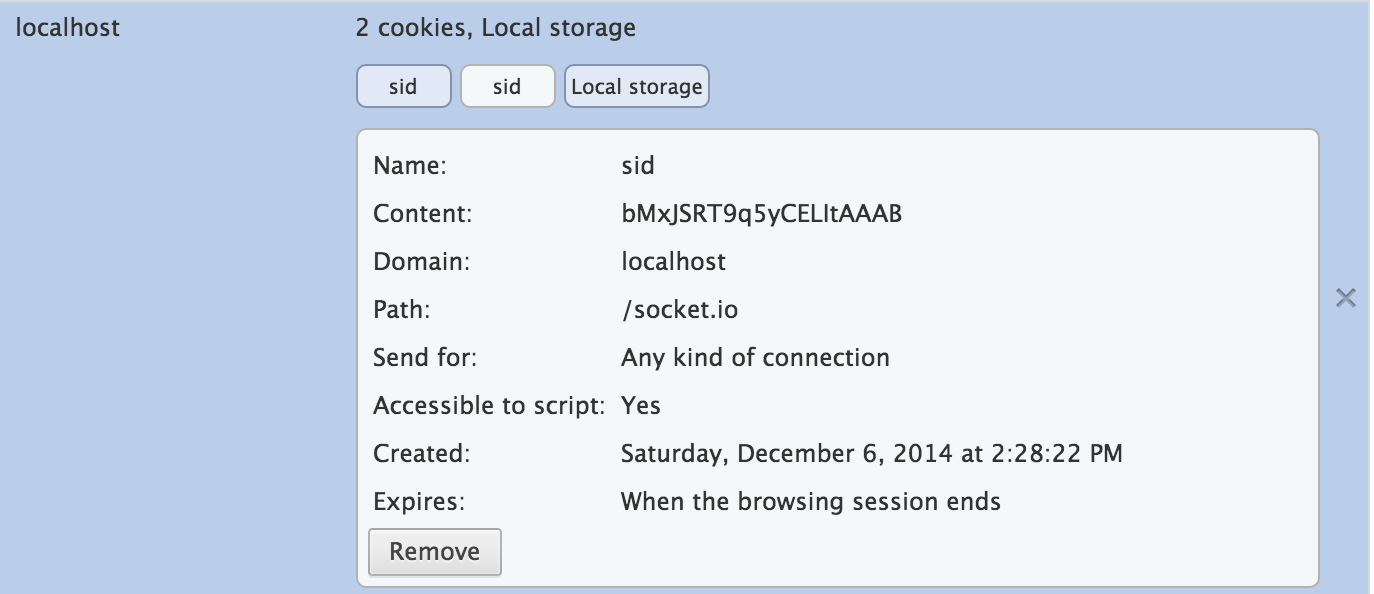The height and width of the screenshot is (594, 1374).
Task: Click the Accessible to script 'Yes' value
Action: [x=640, y=405]
